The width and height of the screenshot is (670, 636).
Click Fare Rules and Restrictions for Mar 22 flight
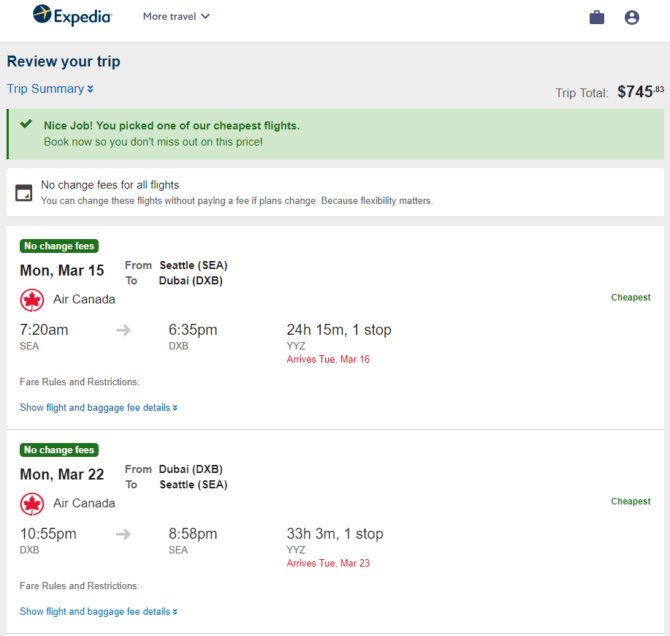pyautogui.click(x=79, y=586)
